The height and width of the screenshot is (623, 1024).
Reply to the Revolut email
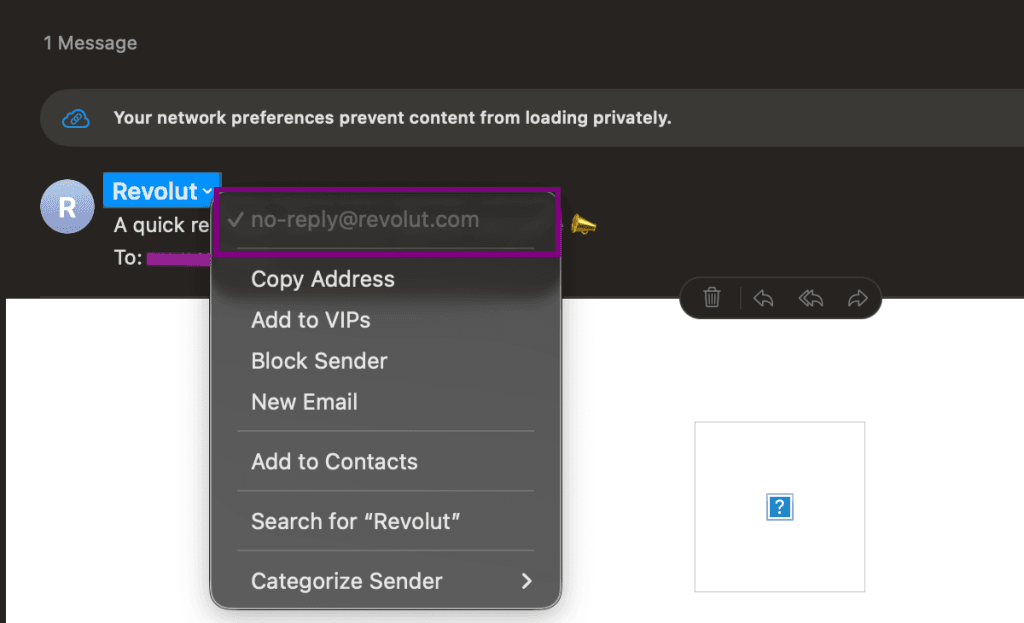point(761,297)
